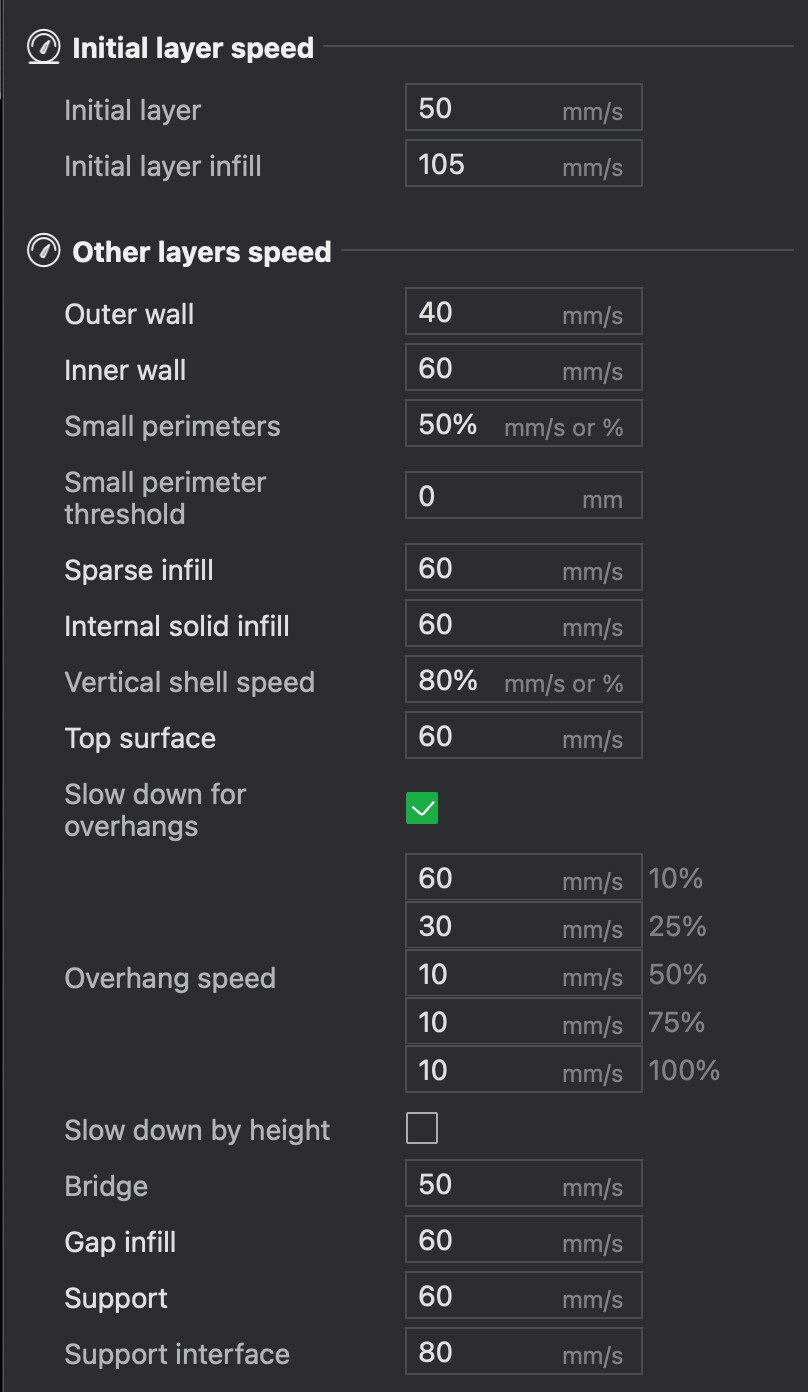Enable the Slow down by height checkbox
Screen dimensions: 808x1392
tap(422, 1128)
